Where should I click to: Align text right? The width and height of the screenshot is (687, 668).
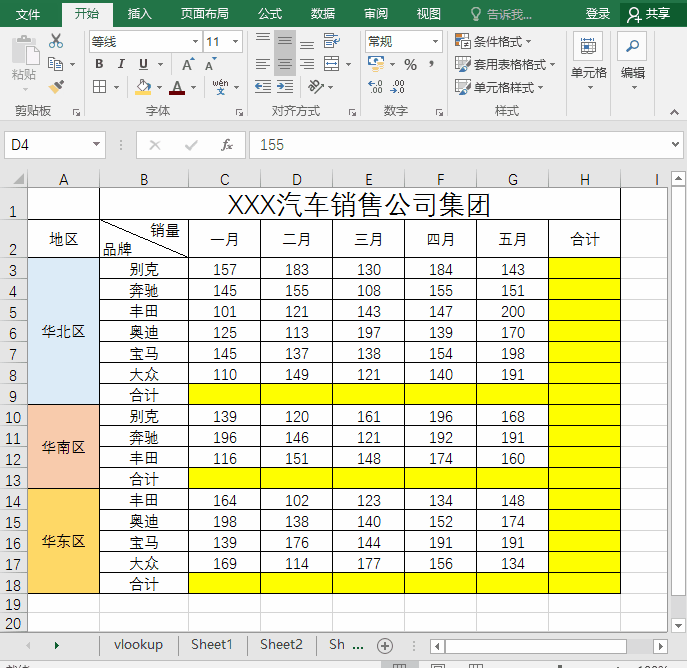click(307, 64)
